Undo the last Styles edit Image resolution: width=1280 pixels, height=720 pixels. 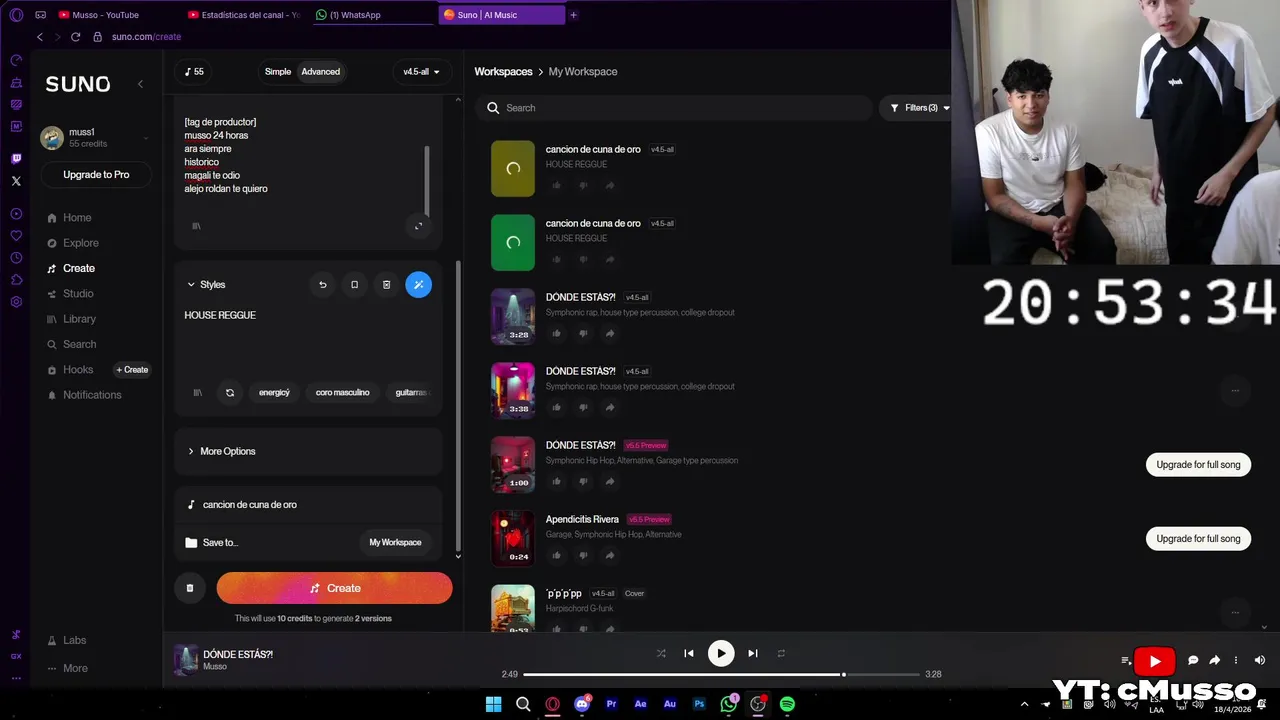point(322,285)
